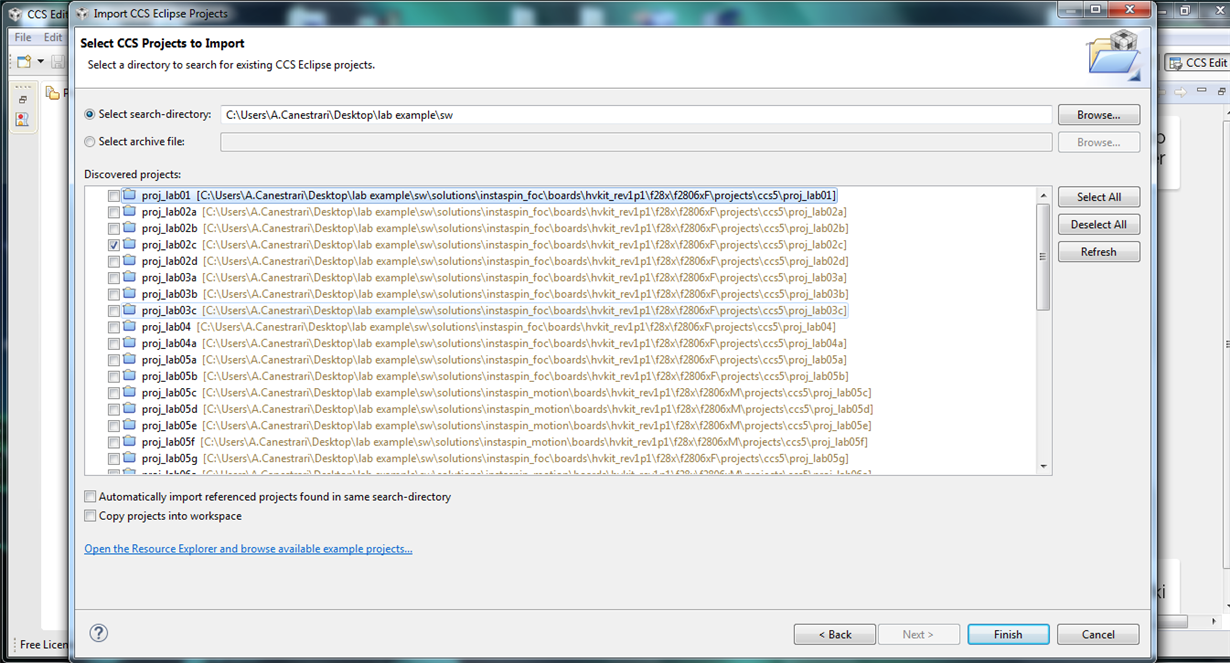Select the proj_lab04a project row text
The height and width of the screenshot is (663, 1230).
[x=495, y=343]
